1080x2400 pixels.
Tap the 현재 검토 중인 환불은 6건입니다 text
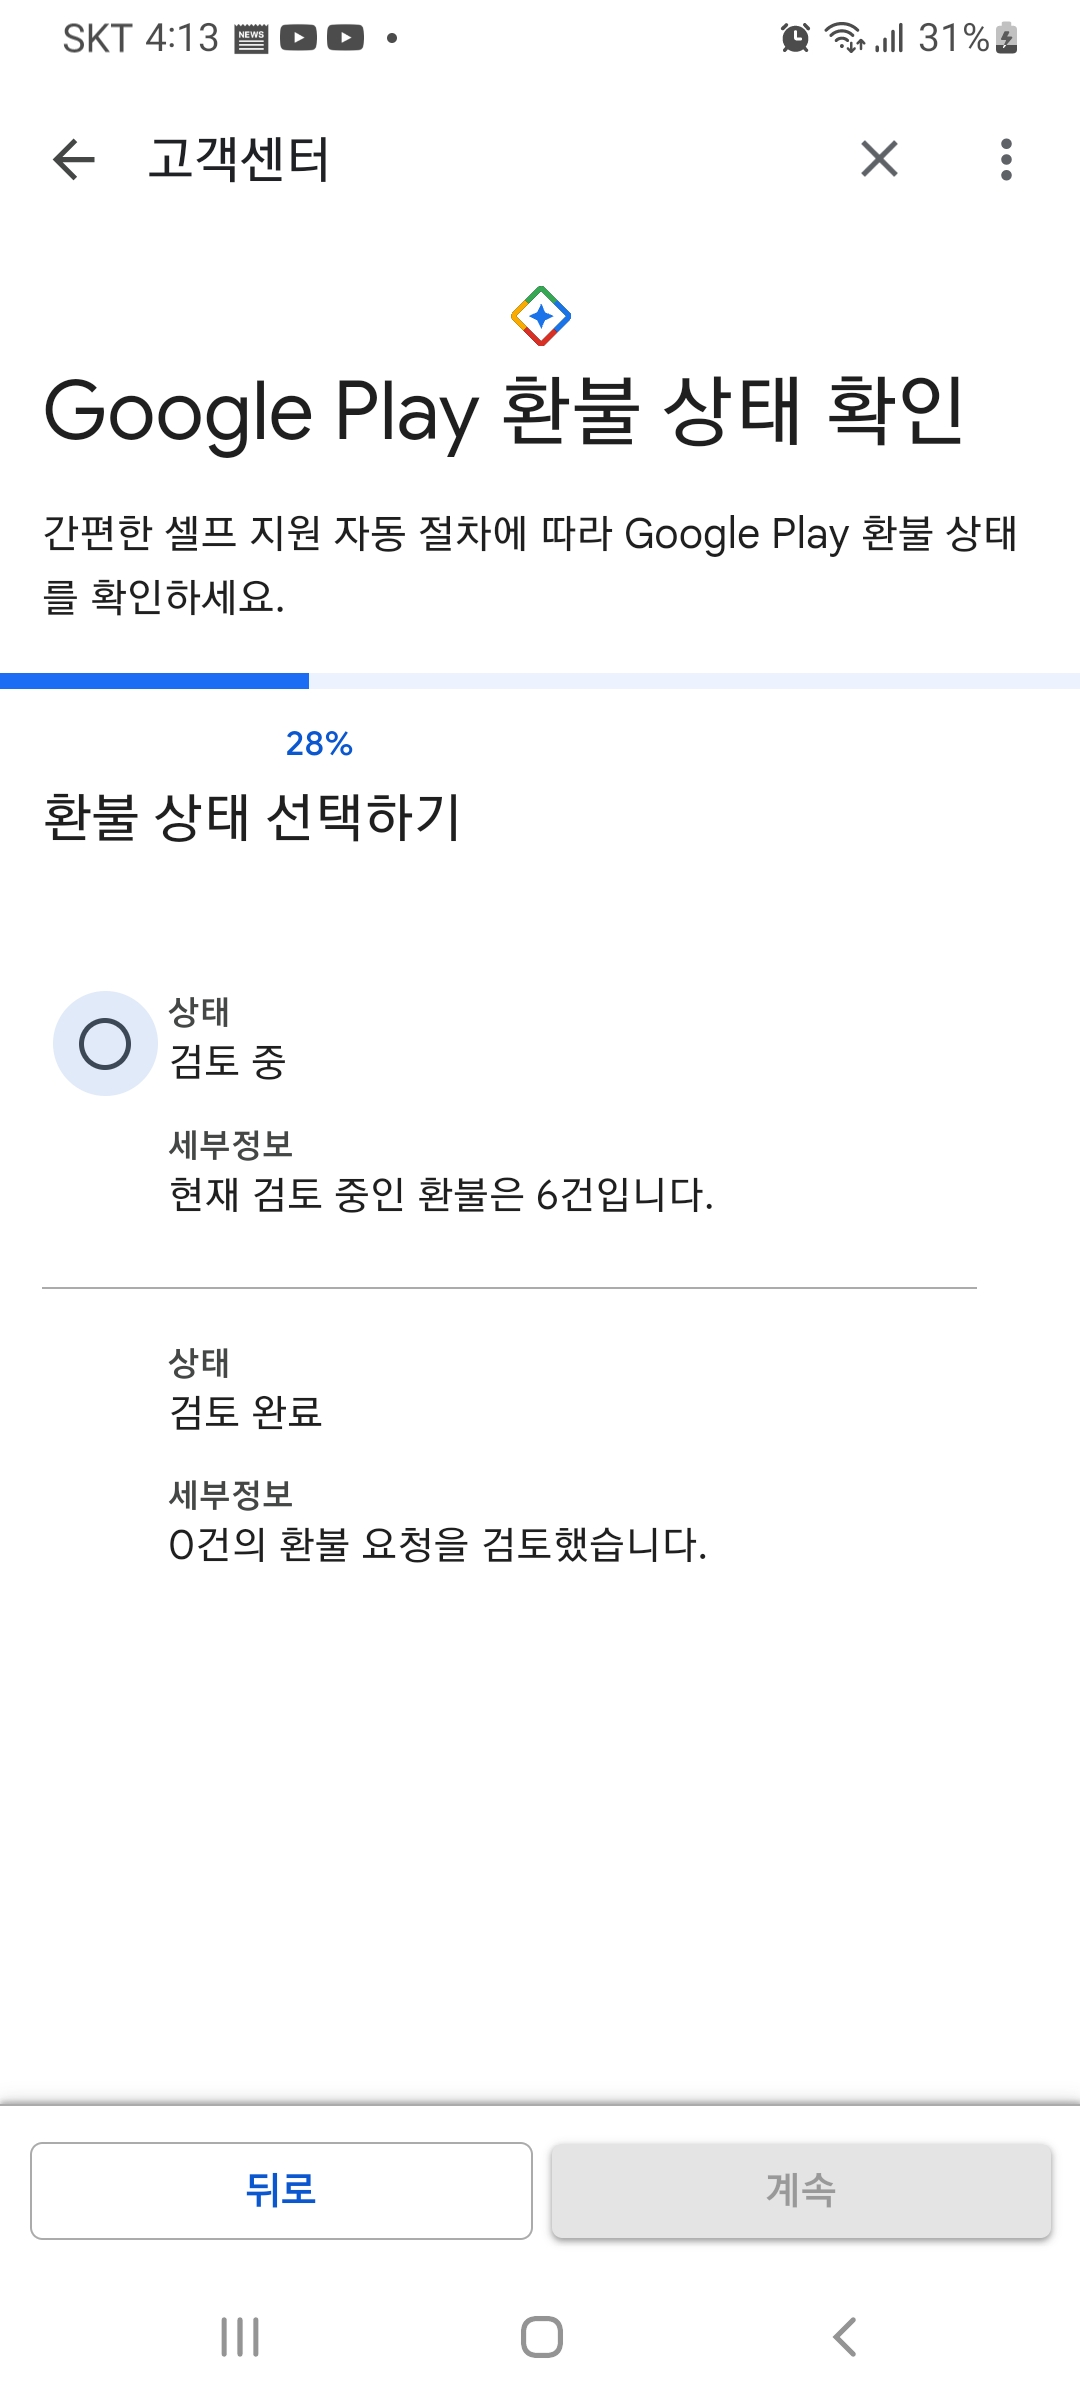(x=441, y=1194)
